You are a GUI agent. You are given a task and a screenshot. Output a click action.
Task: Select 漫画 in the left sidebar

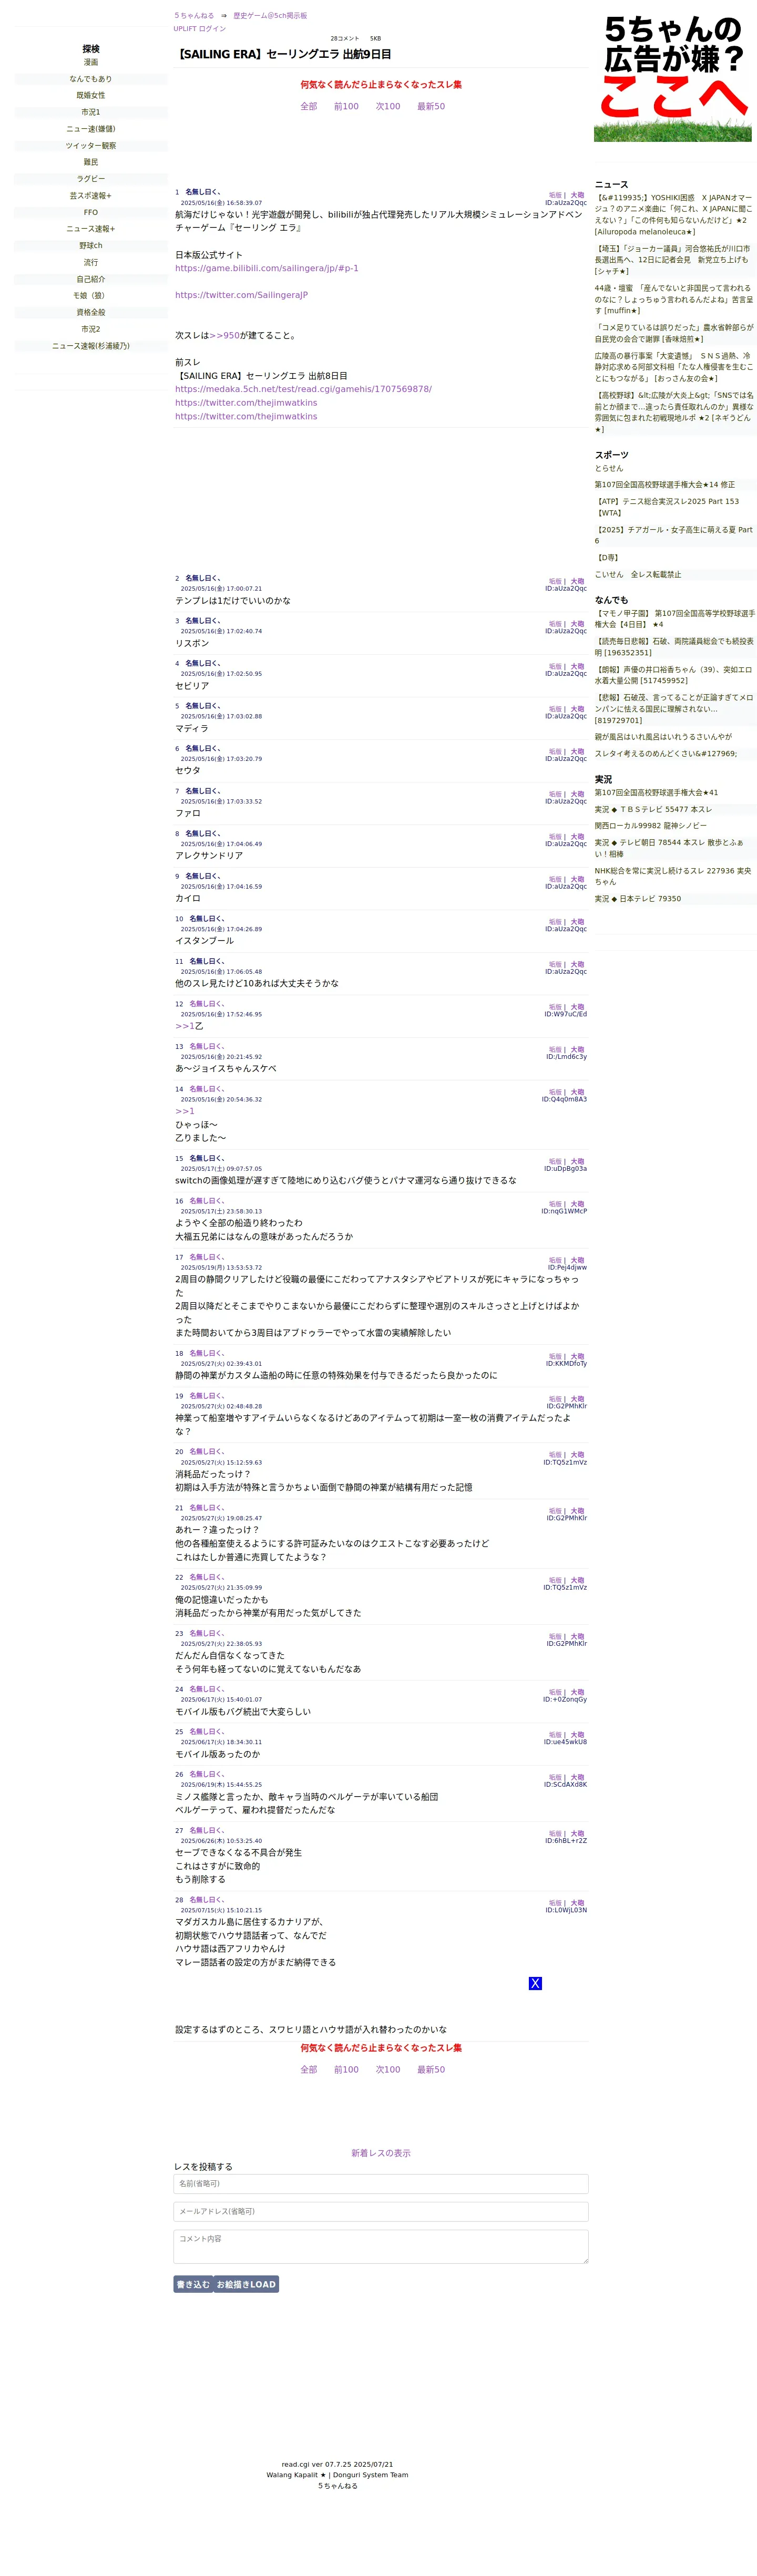tap(91, 62)
